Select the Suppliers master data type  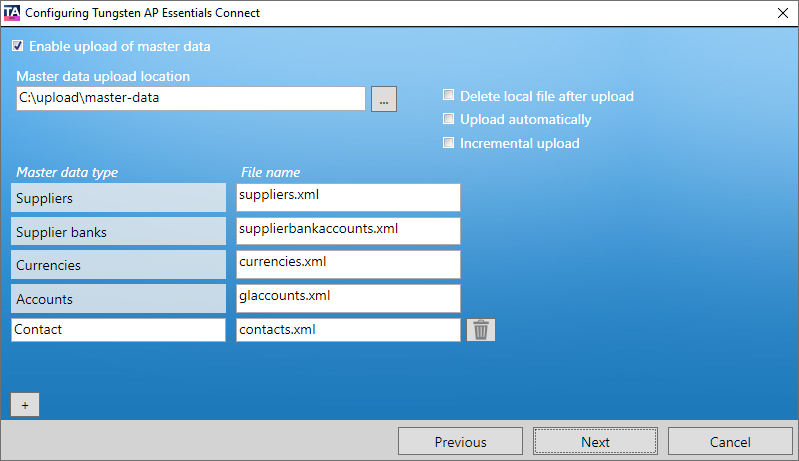click(x=118, y=198)
